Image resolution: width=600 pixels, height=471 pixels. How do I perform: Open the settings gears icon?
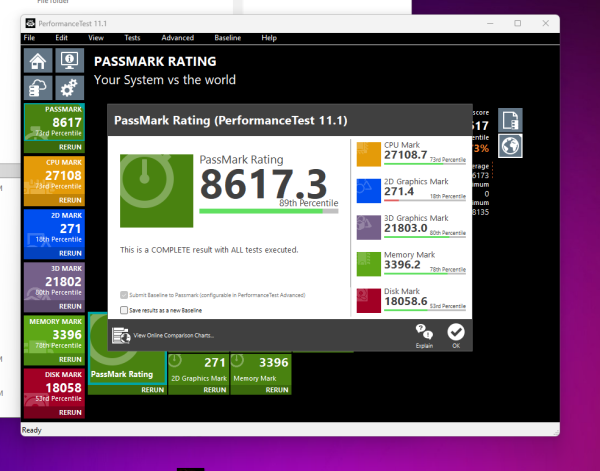pos(69,88)
